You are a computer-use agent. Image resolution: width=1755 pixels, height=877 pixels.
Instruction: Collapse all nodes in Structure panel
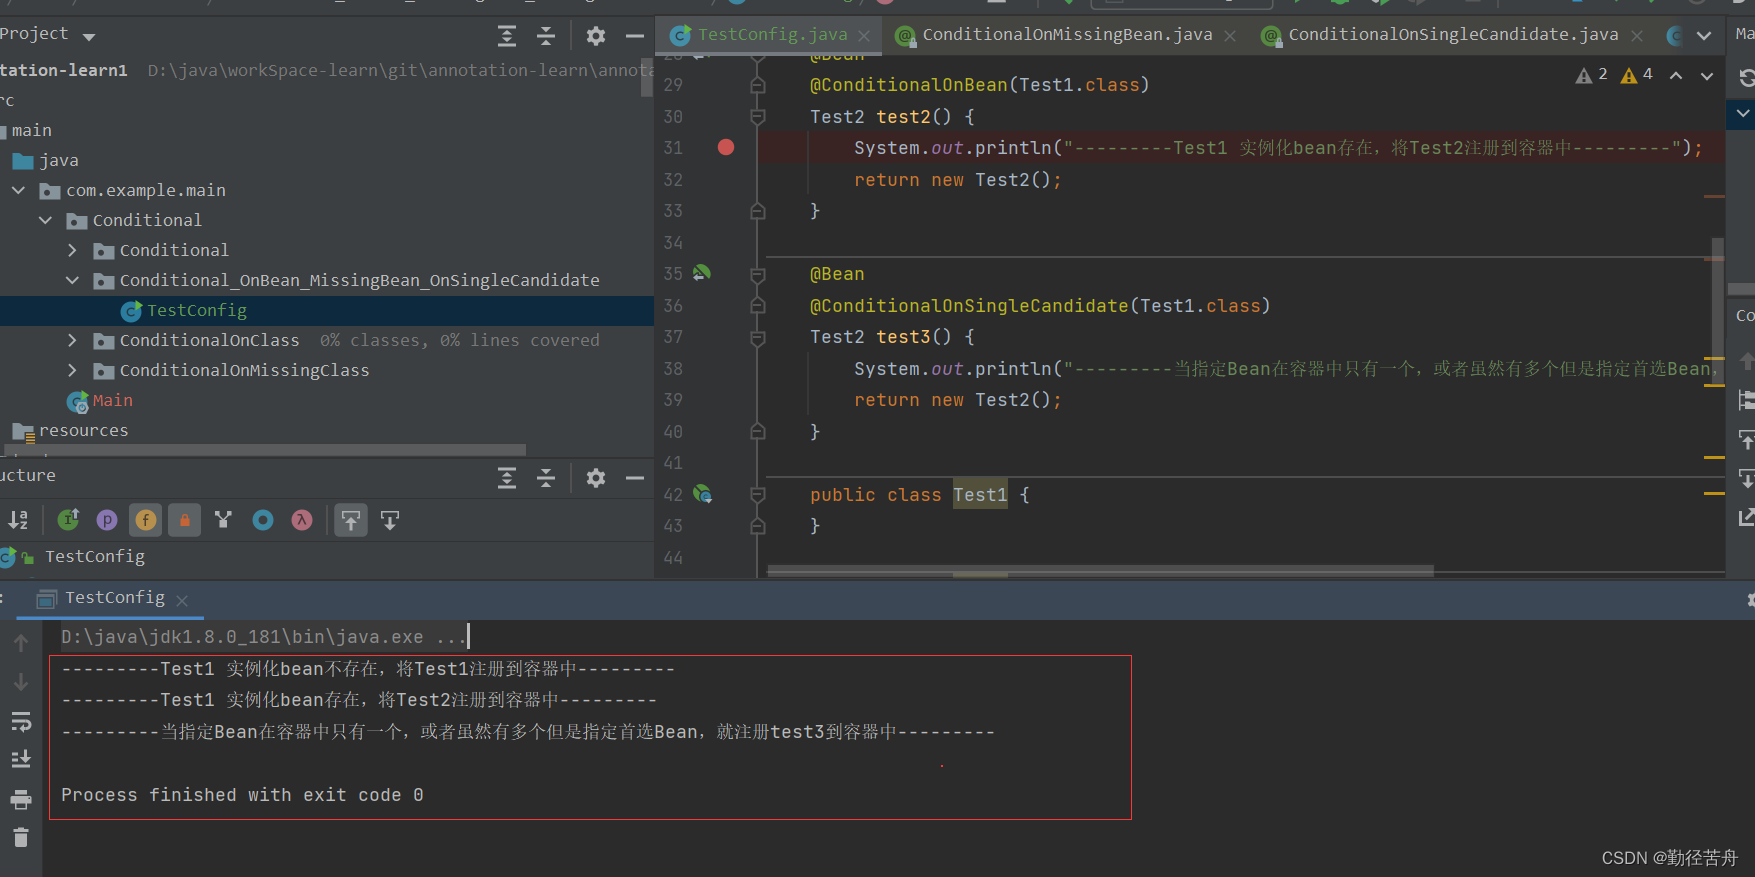pyautogui.click(x=546, y=478)
